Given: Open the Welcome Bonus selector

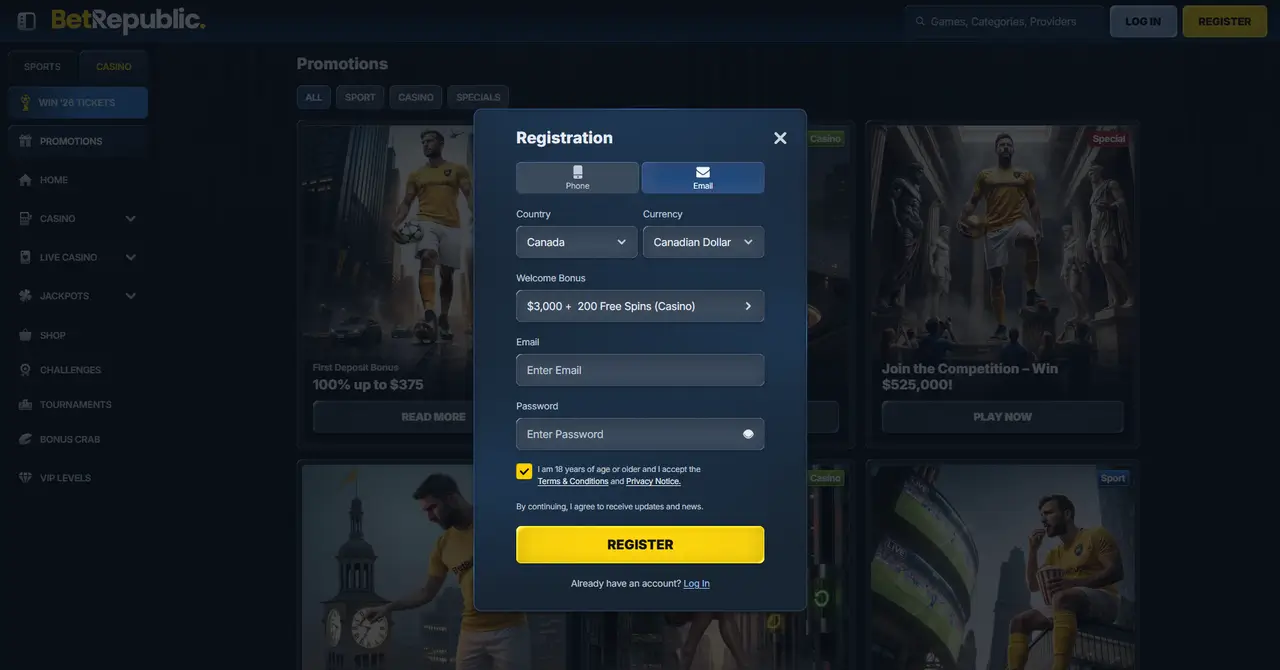Looking at the screenshot, I should pyautogui.click(x=640, y=306).
